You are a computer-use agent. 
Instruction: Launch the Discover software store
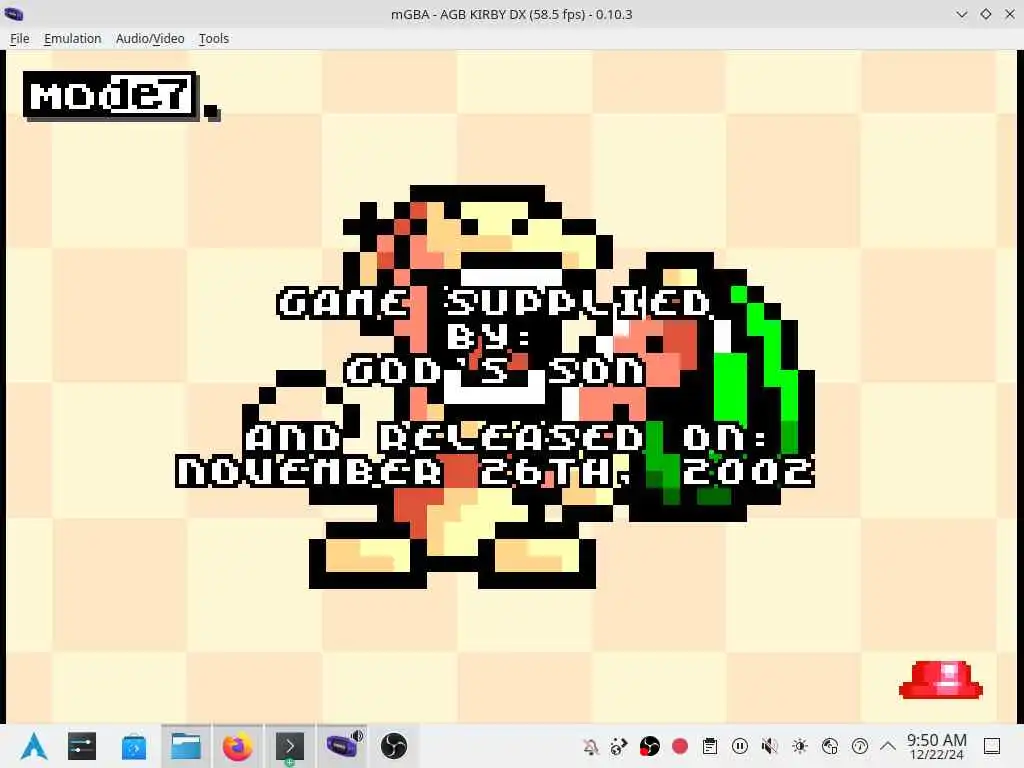[134, 746]
